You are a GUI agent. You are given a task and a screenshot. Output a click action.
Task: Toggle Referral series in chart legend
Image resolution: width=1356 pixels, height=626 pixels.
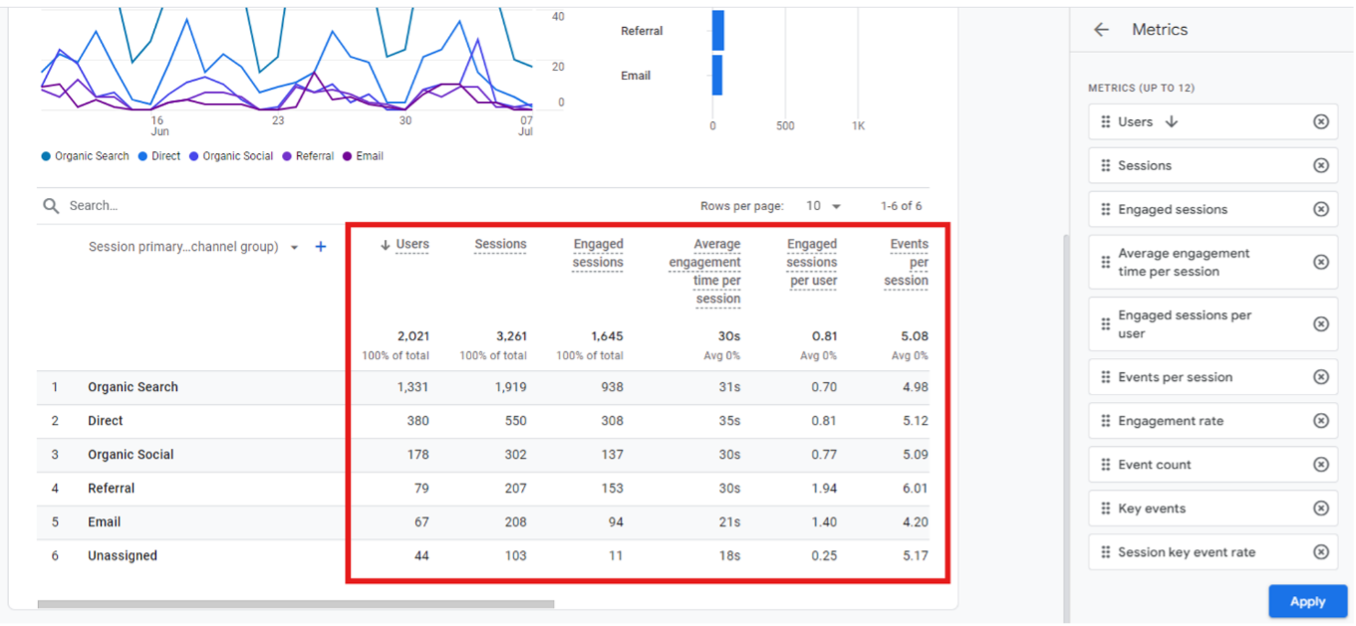308,157
